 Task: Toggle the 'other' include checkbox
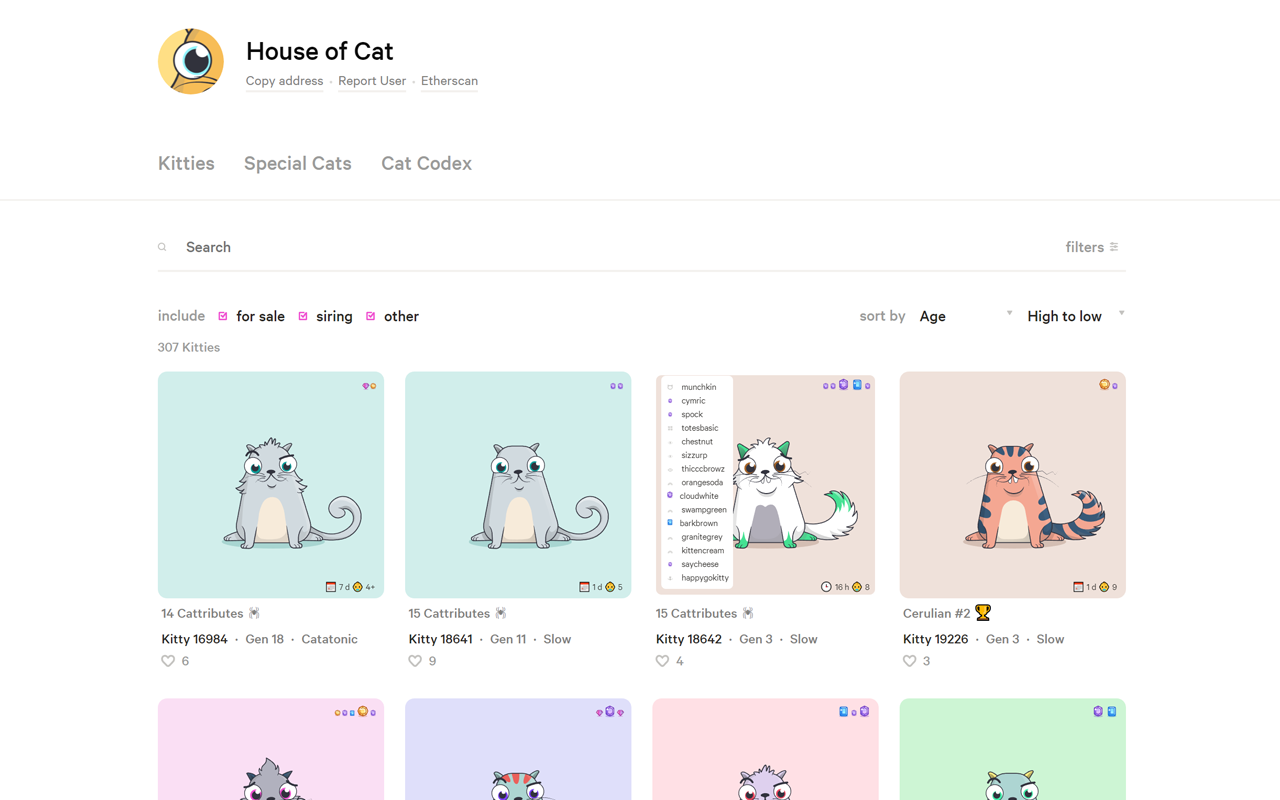(370, 316)
